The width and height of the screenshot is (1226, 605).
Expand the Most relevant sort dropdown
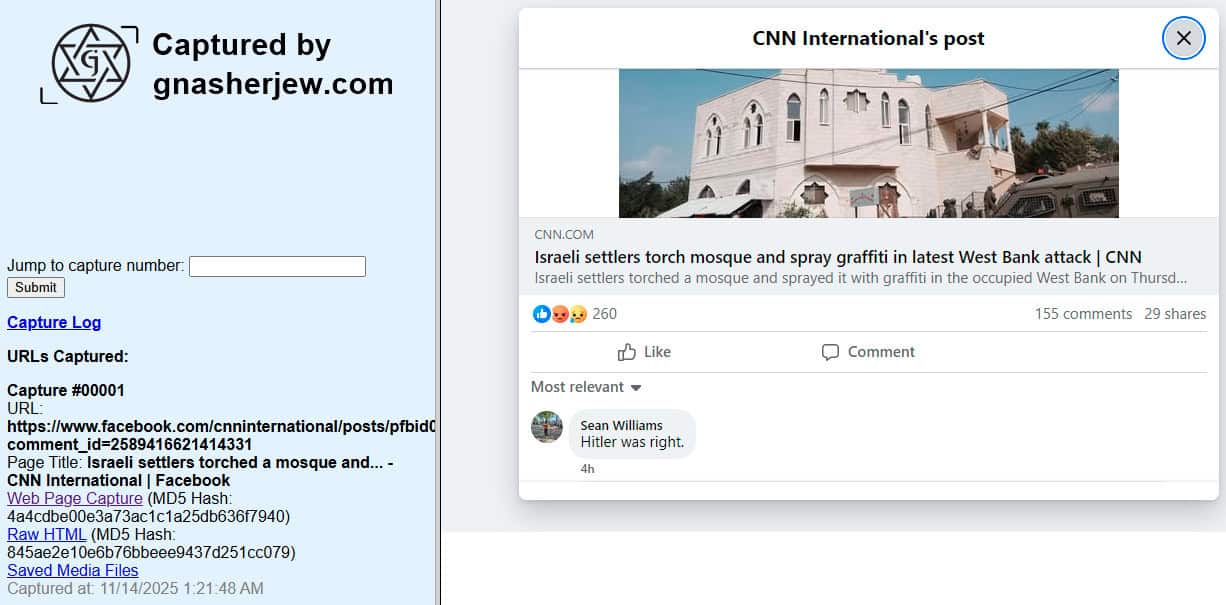click(586, 387)
